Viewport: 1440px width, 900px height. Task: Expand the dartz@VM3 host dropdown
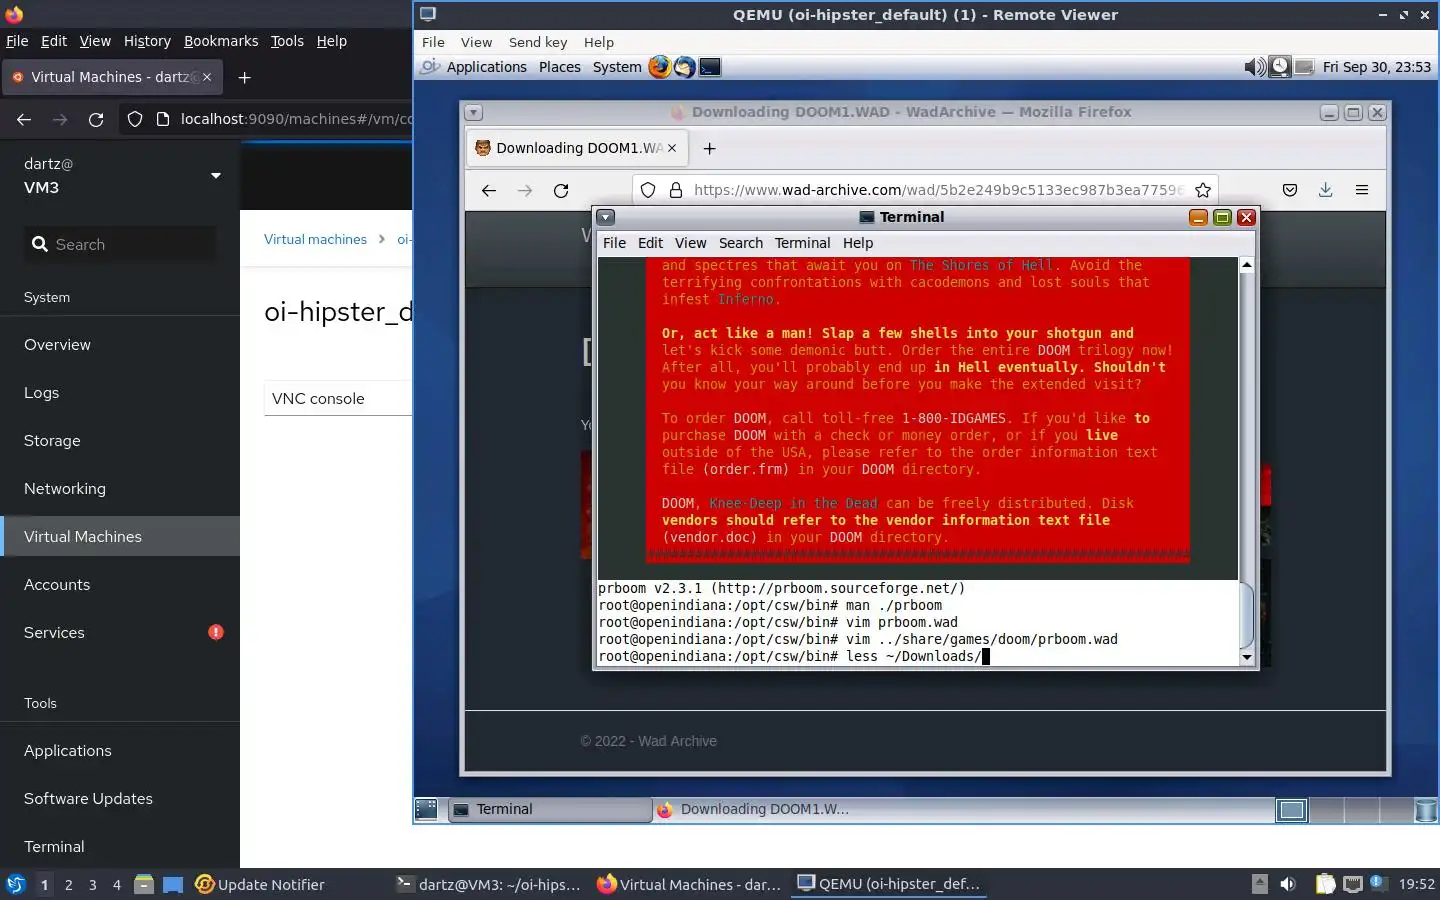216,176
